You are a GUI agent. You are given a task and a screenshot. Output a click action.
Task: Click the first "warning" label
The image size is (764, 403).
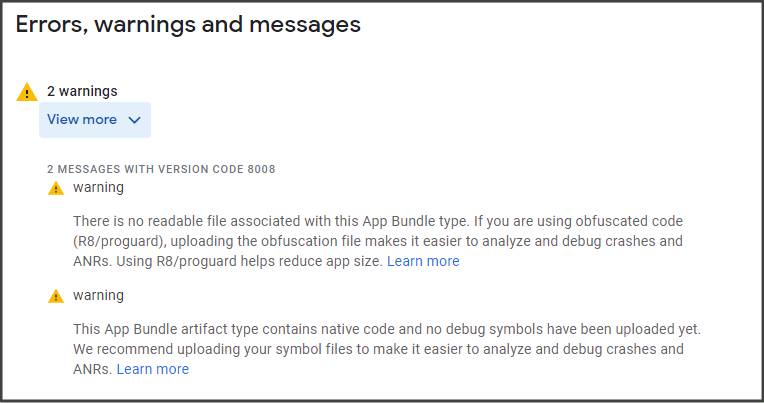(x=98, y=187)
